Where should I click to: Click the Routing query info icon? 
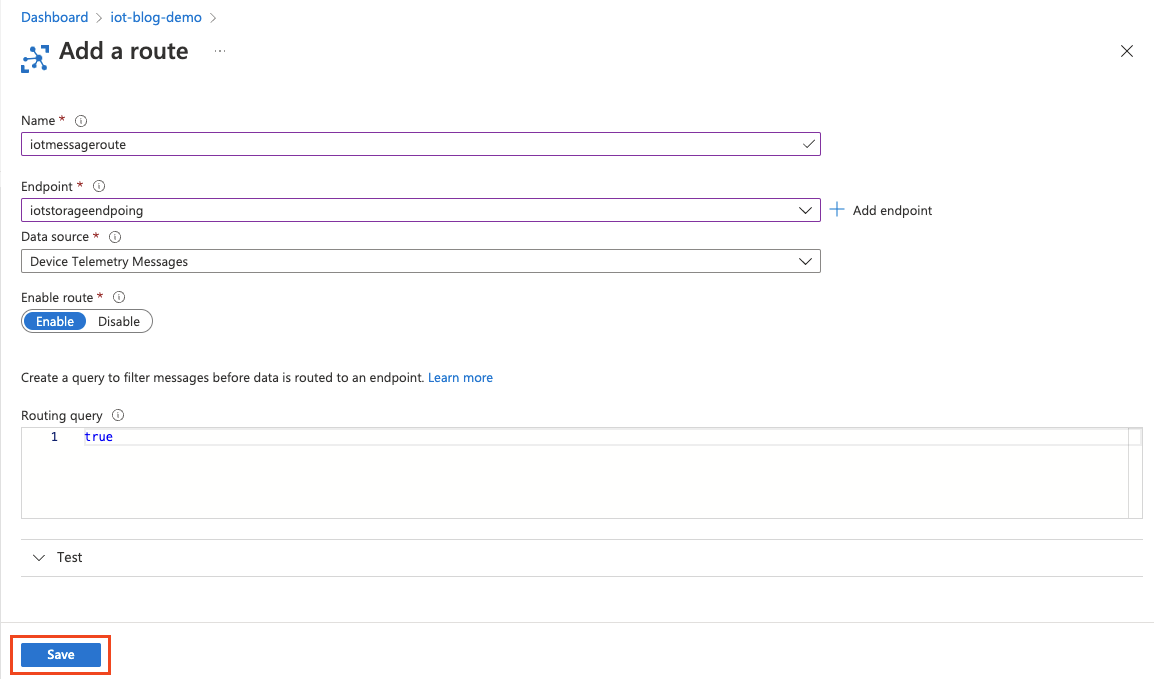click(x=118, y=416)
